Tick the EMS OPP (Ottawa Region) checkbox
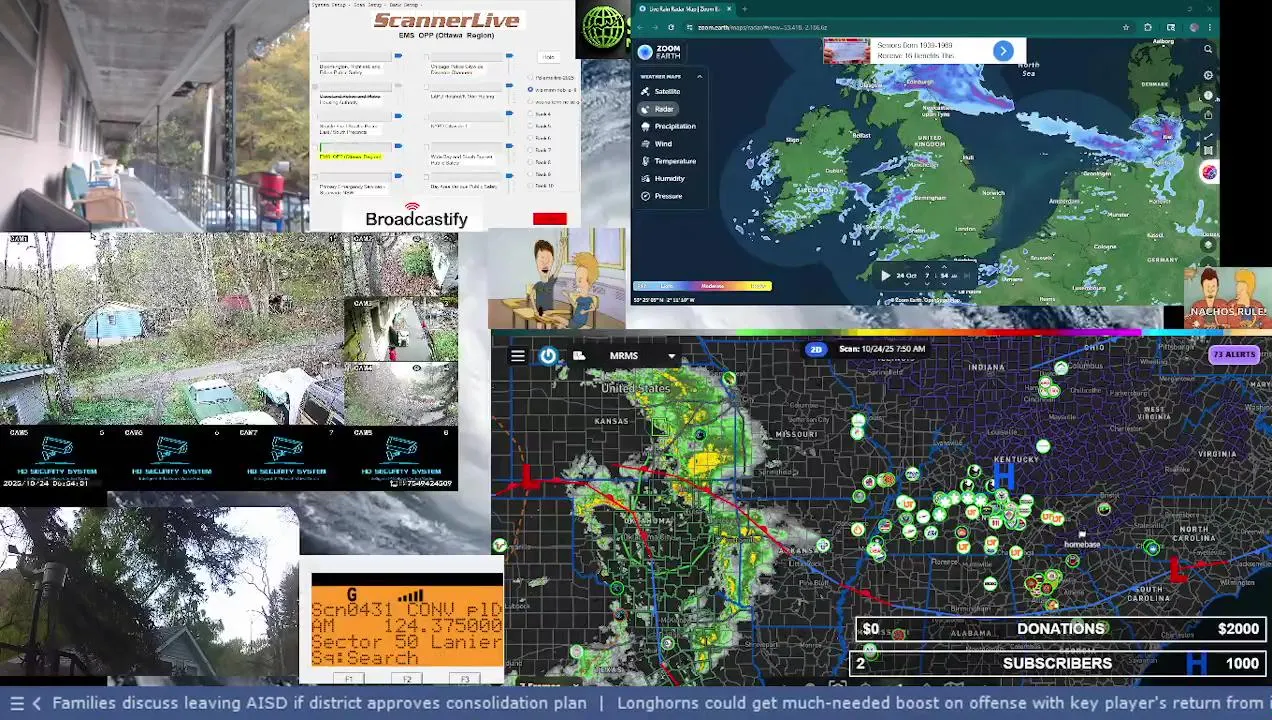The height and width of the screenshot is (720, 1272). pyautogui.click(x=315, y=148)
